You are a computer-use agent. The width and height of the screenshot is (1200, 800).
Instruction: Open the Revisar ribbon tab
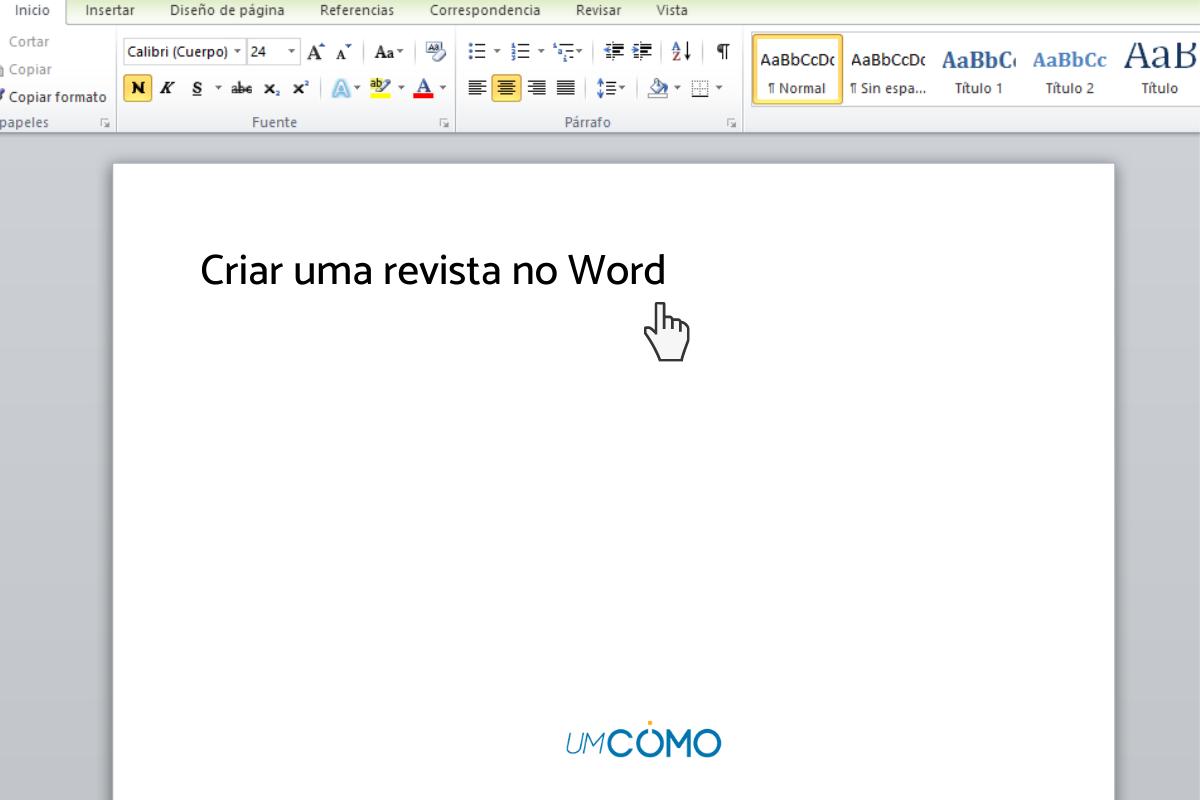(597, 10)
